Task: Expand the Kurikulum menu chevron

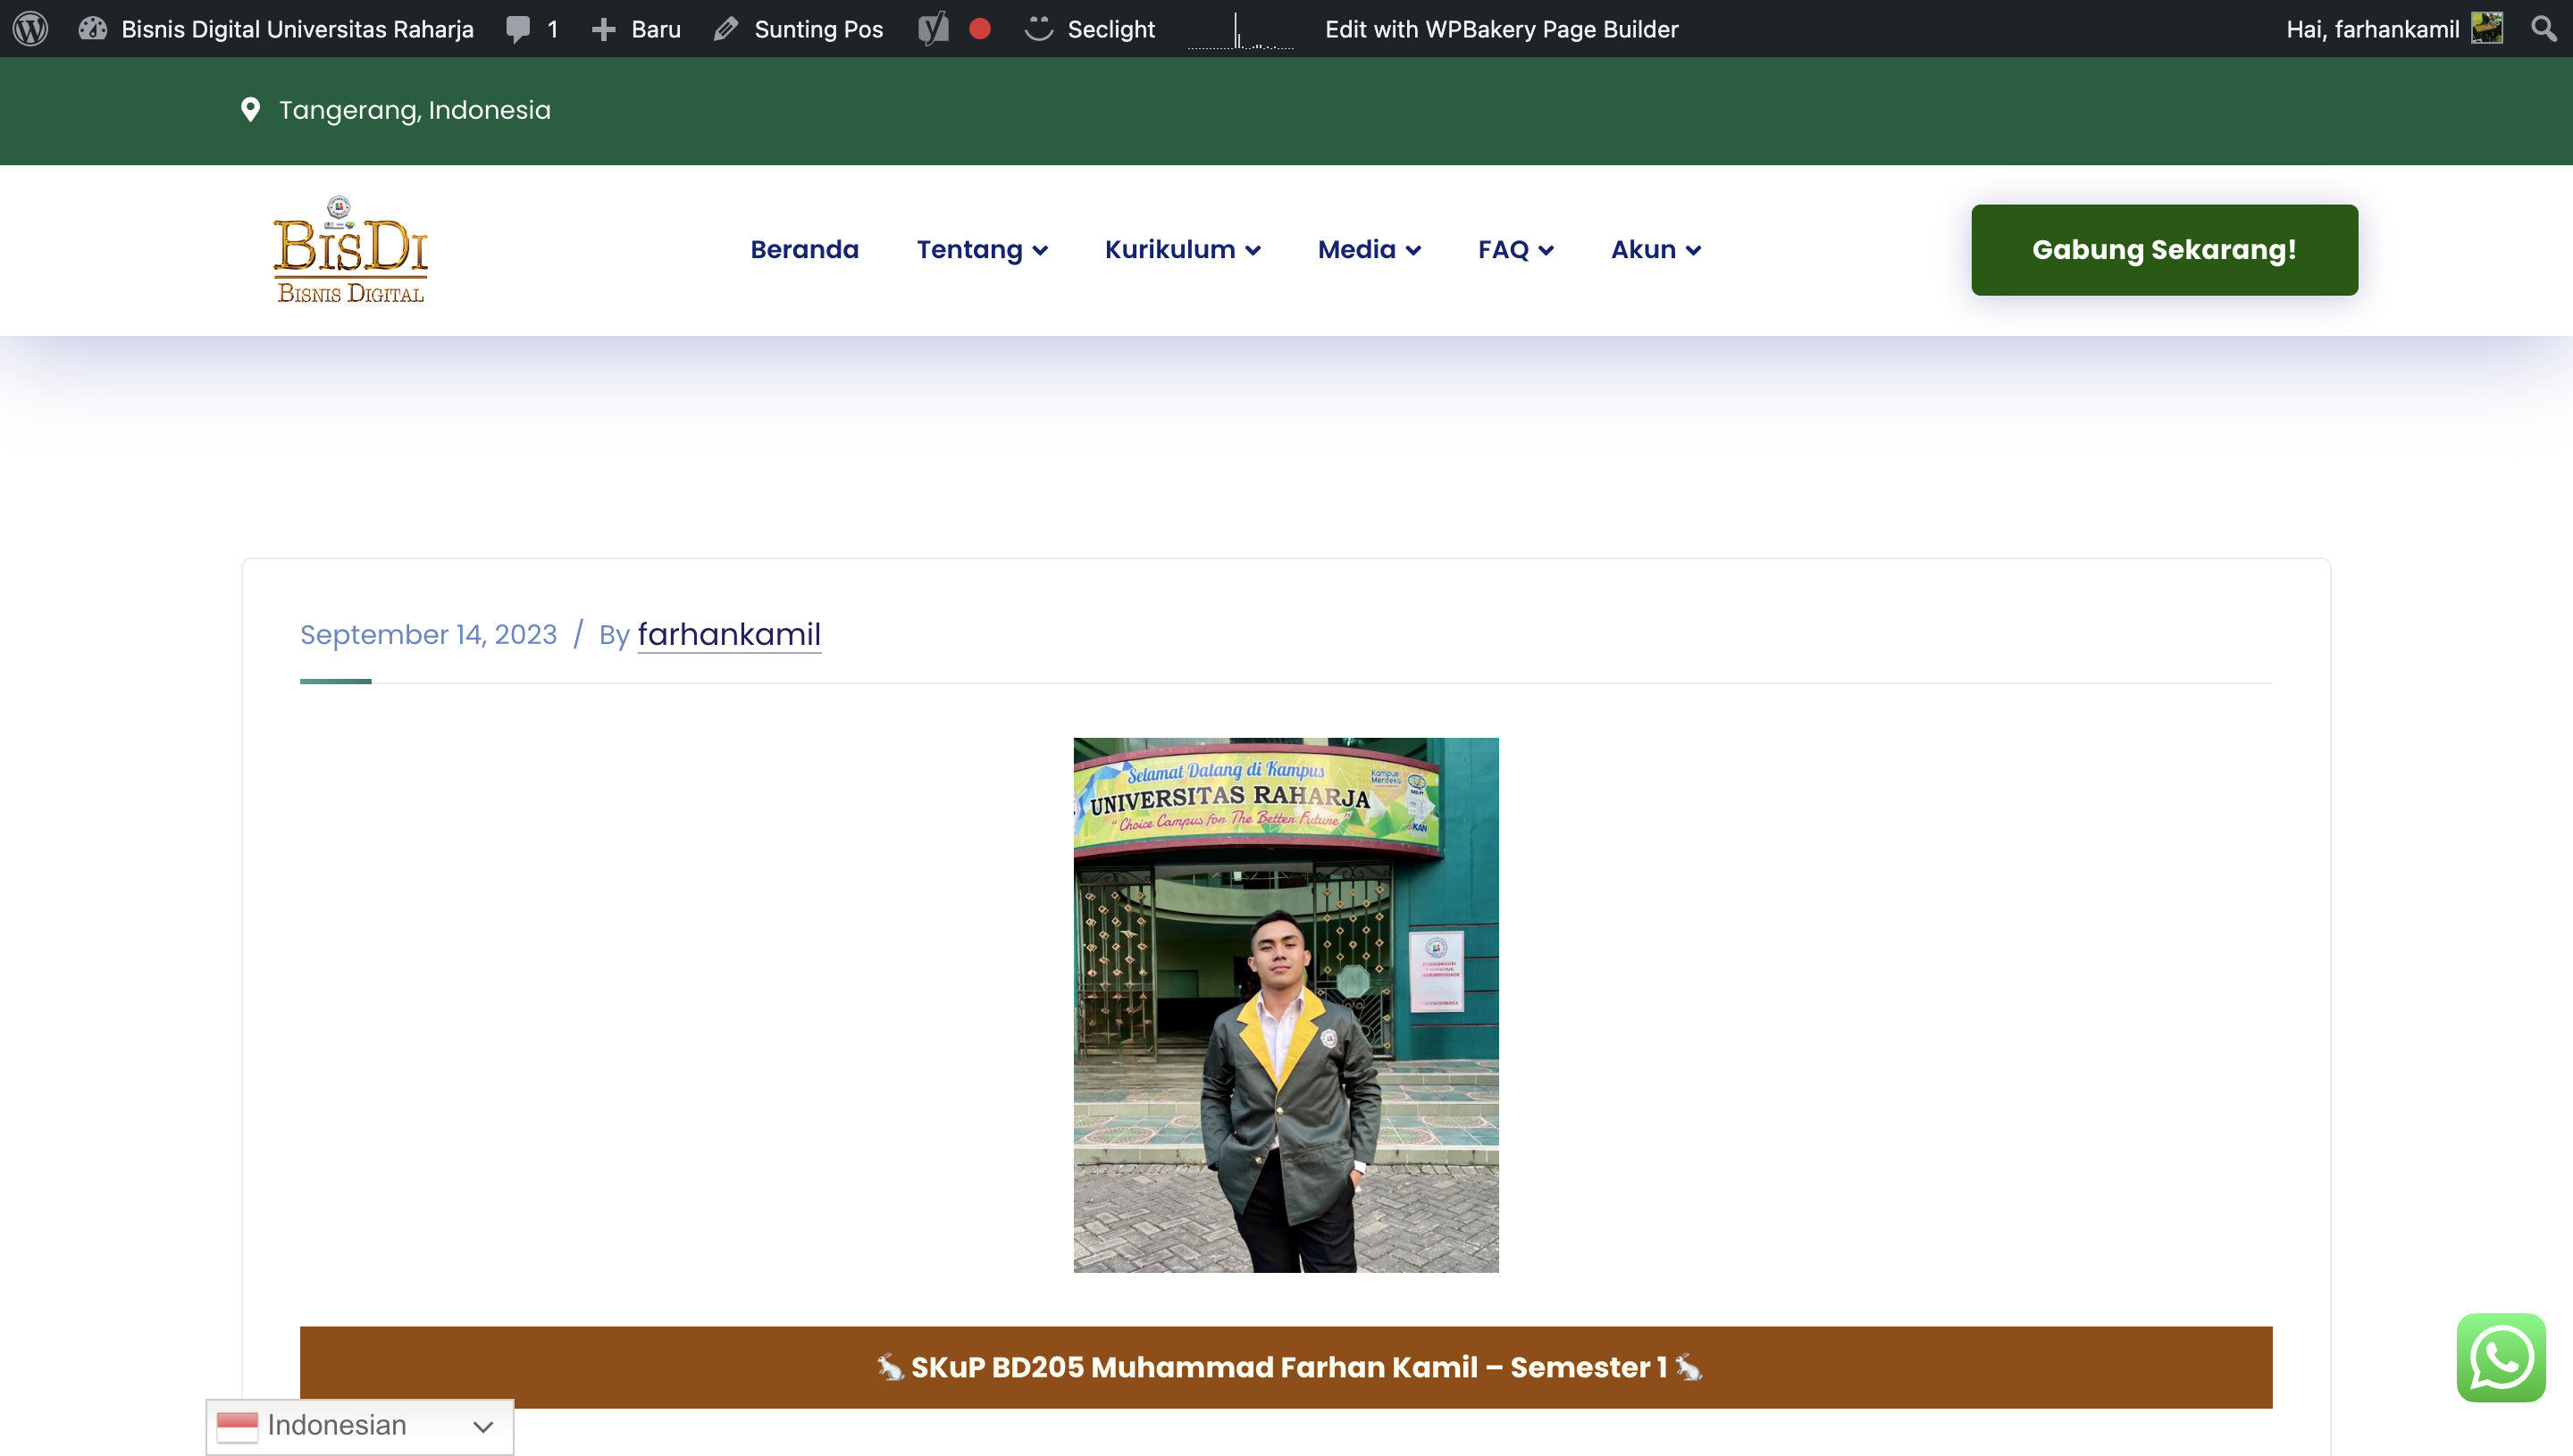Action: 1253,250
